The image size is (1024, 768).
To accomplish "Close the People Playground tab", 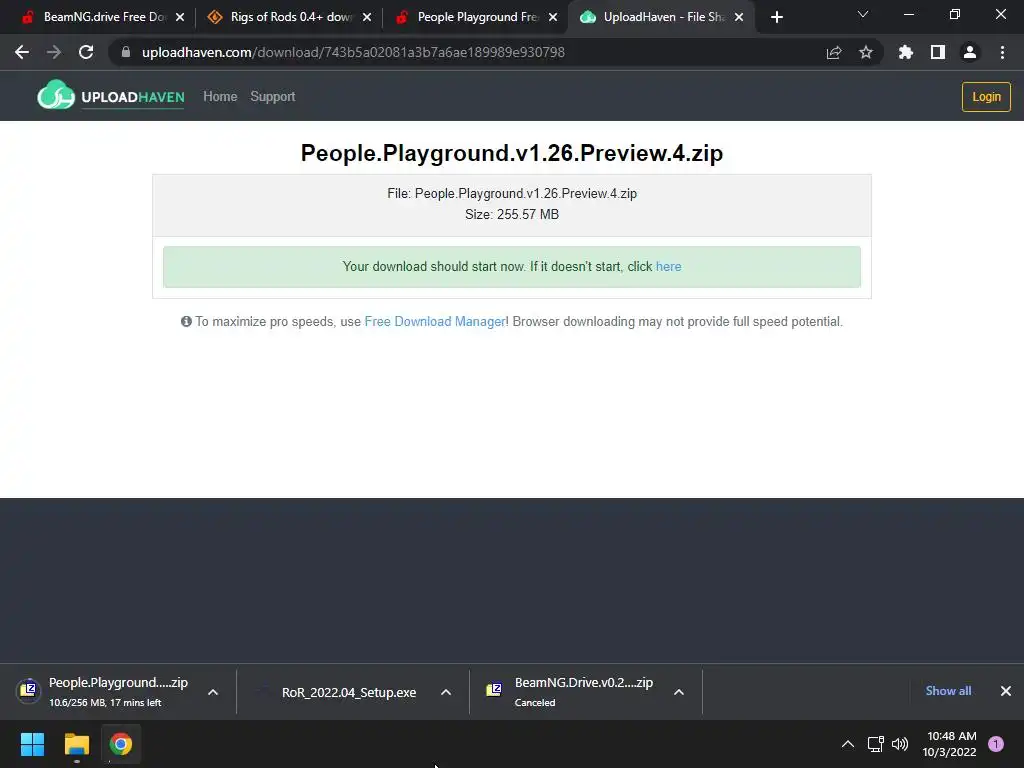I will [553, 17].
